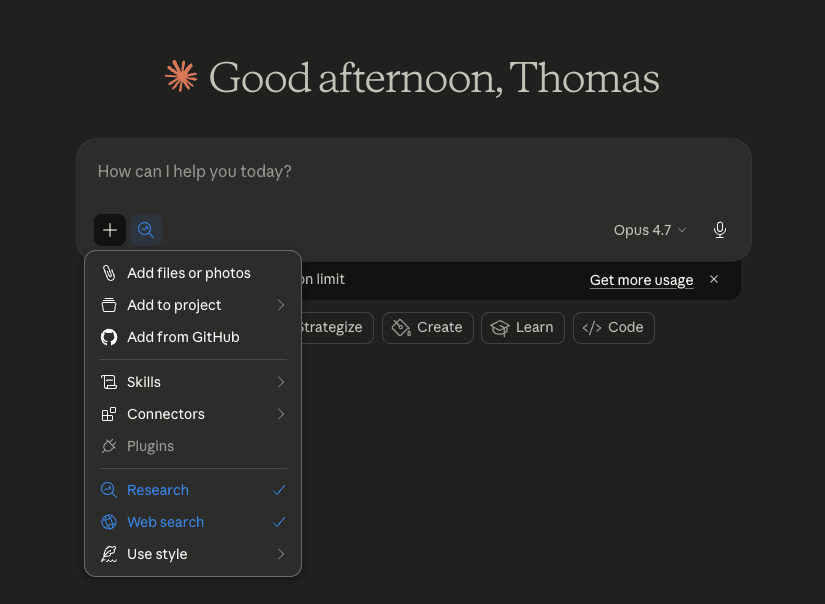Click the Research mode icon in composer
The height and width of the screenshot is (604, 825).
(146, 230)
